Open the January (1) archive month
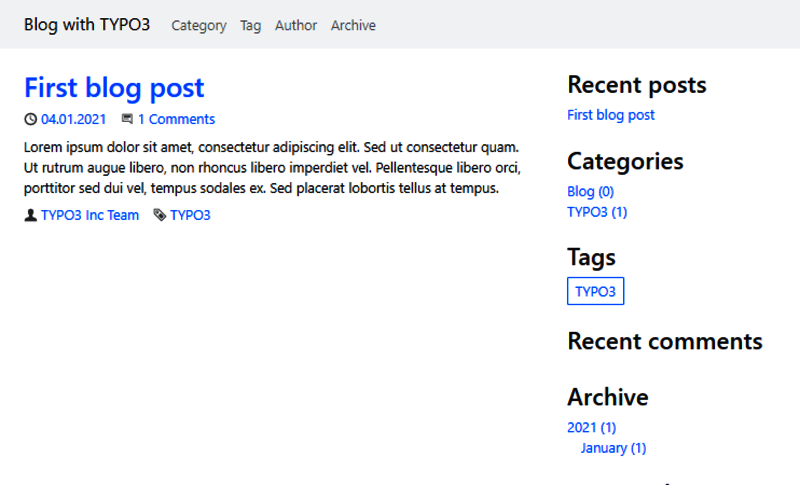The width and height of the screenshot is (800, 485). (613, 448)
